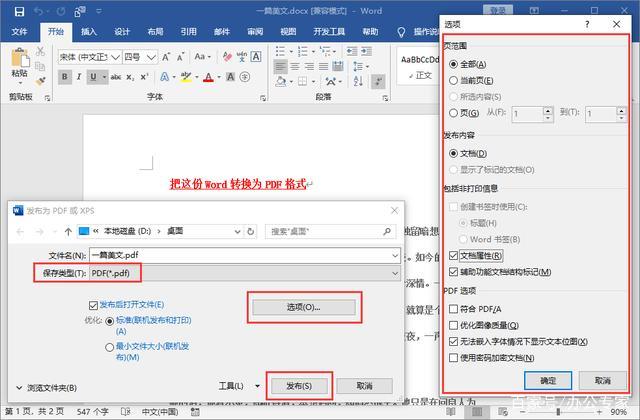Viewport: 640px width, 420px height.
Task: Switch to the Design tab
Action: point(122,31)
